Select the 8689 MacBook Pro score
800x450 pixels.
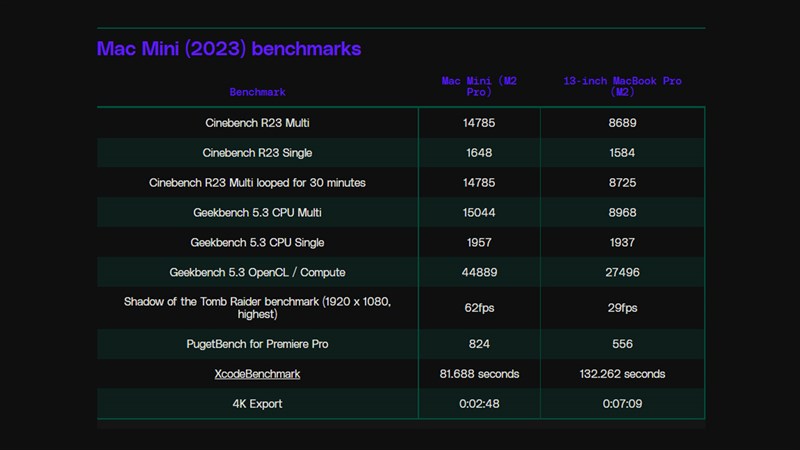tap(622, 123)
